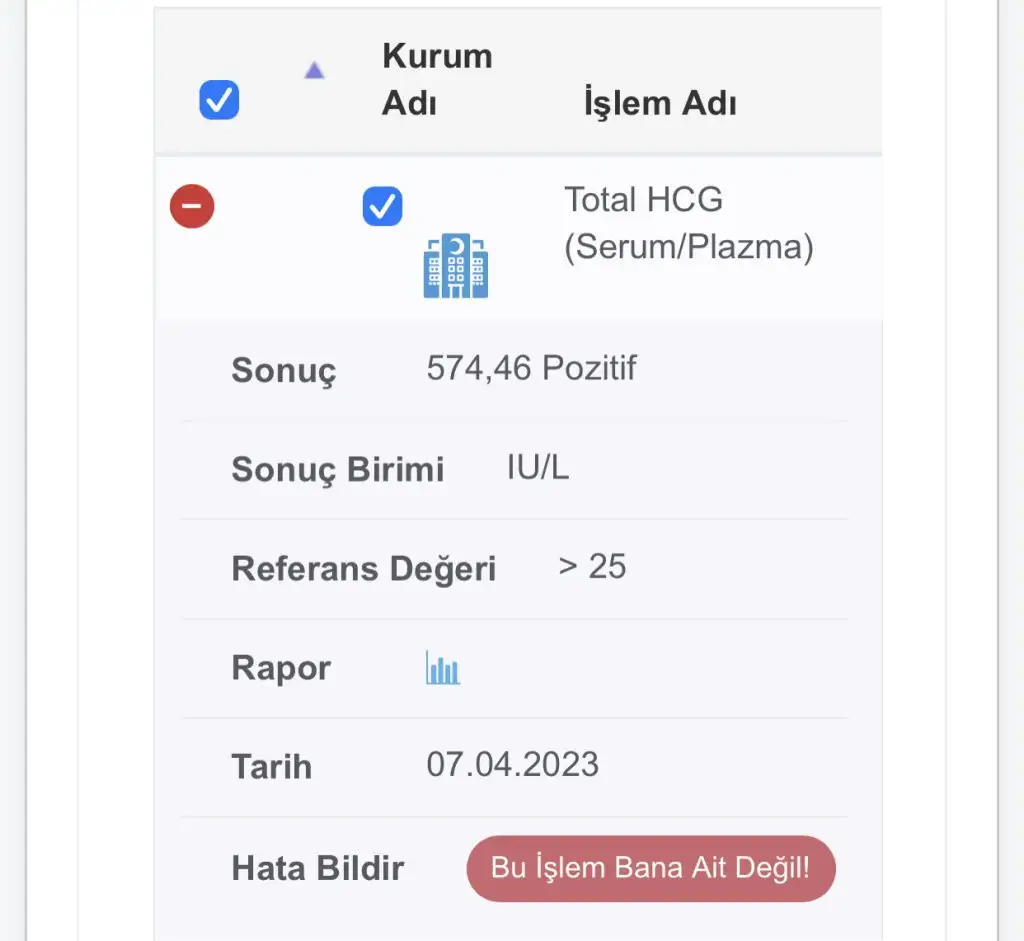This screenshot has height=941, width=1024.
Task: Toggle the select-all checkbox in table header
Action: tap(219, 100)
